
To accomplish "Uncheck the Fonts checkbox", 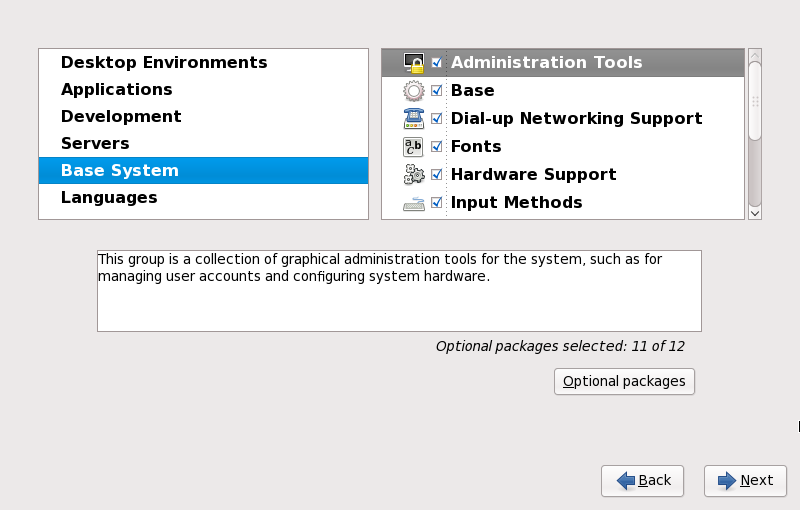I will [437, 147].
